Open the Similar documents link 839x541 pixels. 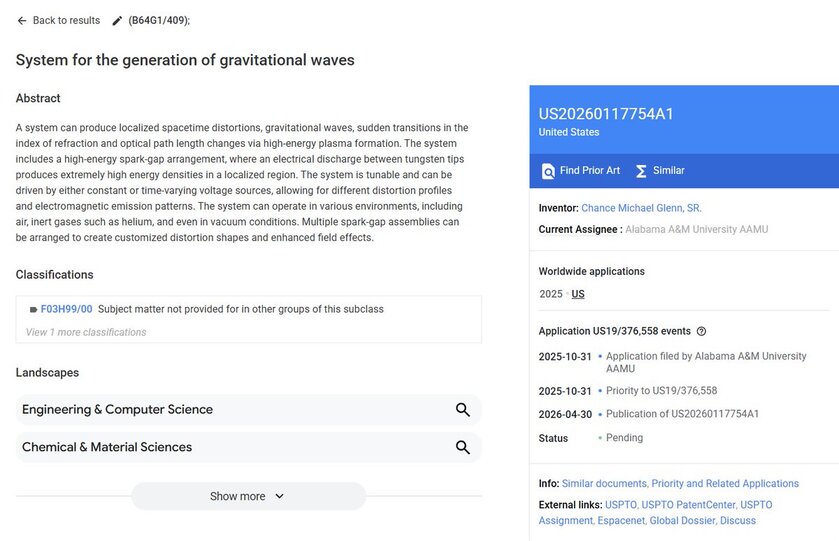[x=604, y=484]
